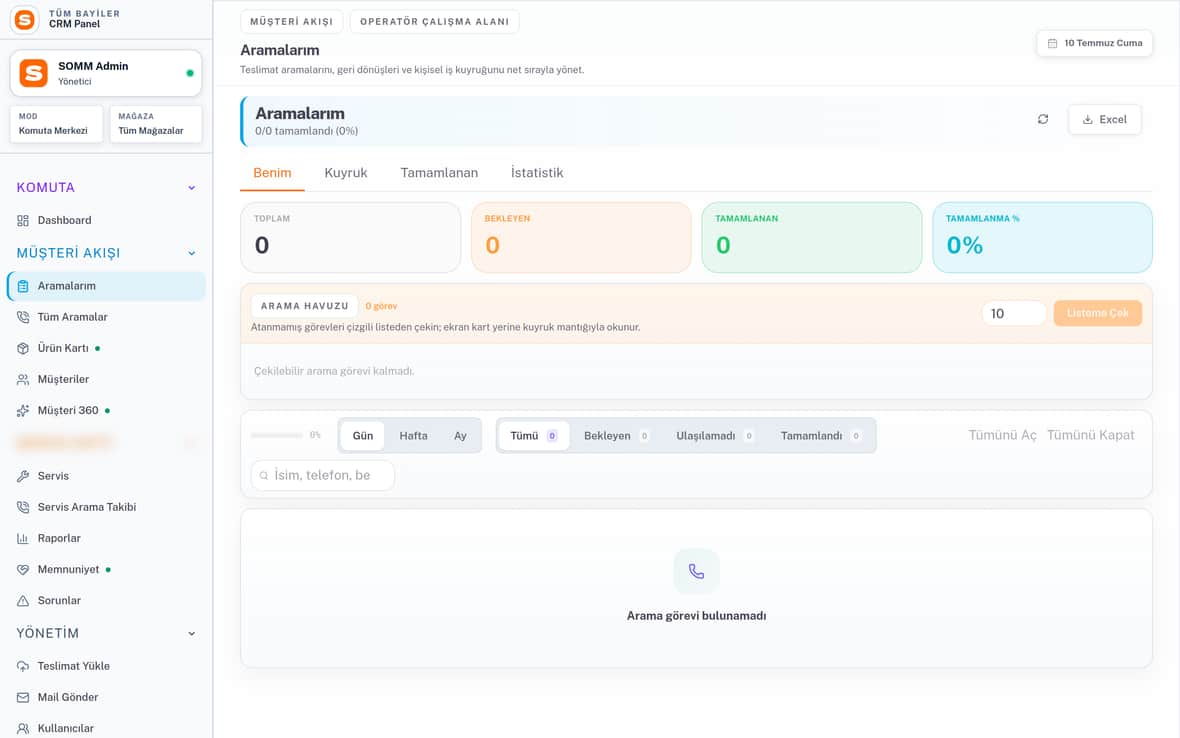Open Mail Gönder in the sidebar
The height and width of the screenshot is (738, 1180).
coord(106,697)
